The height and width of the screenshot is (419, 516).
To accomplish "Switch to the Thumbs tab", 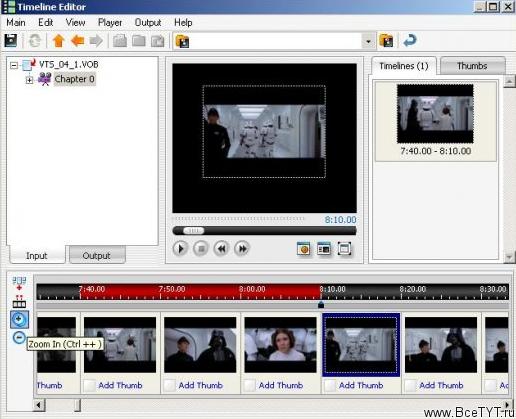I will [472, 66].
